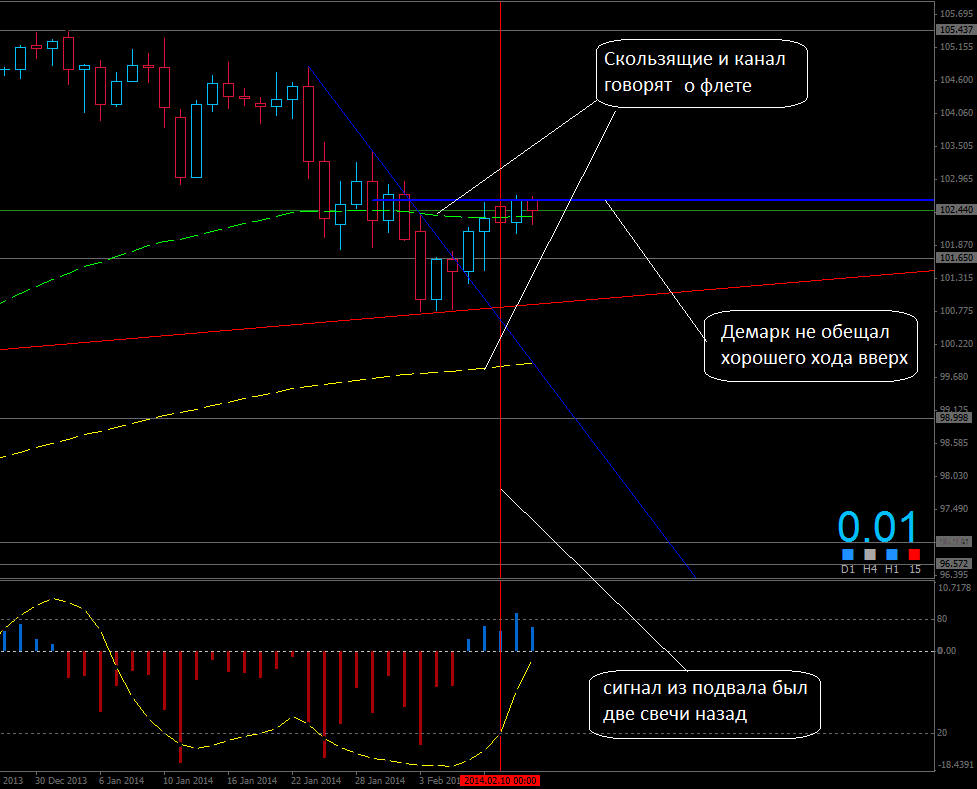Viewport: 977px width, 789px height.
Task: Click the red 15 timeframe indicator square
Action: 914,554
